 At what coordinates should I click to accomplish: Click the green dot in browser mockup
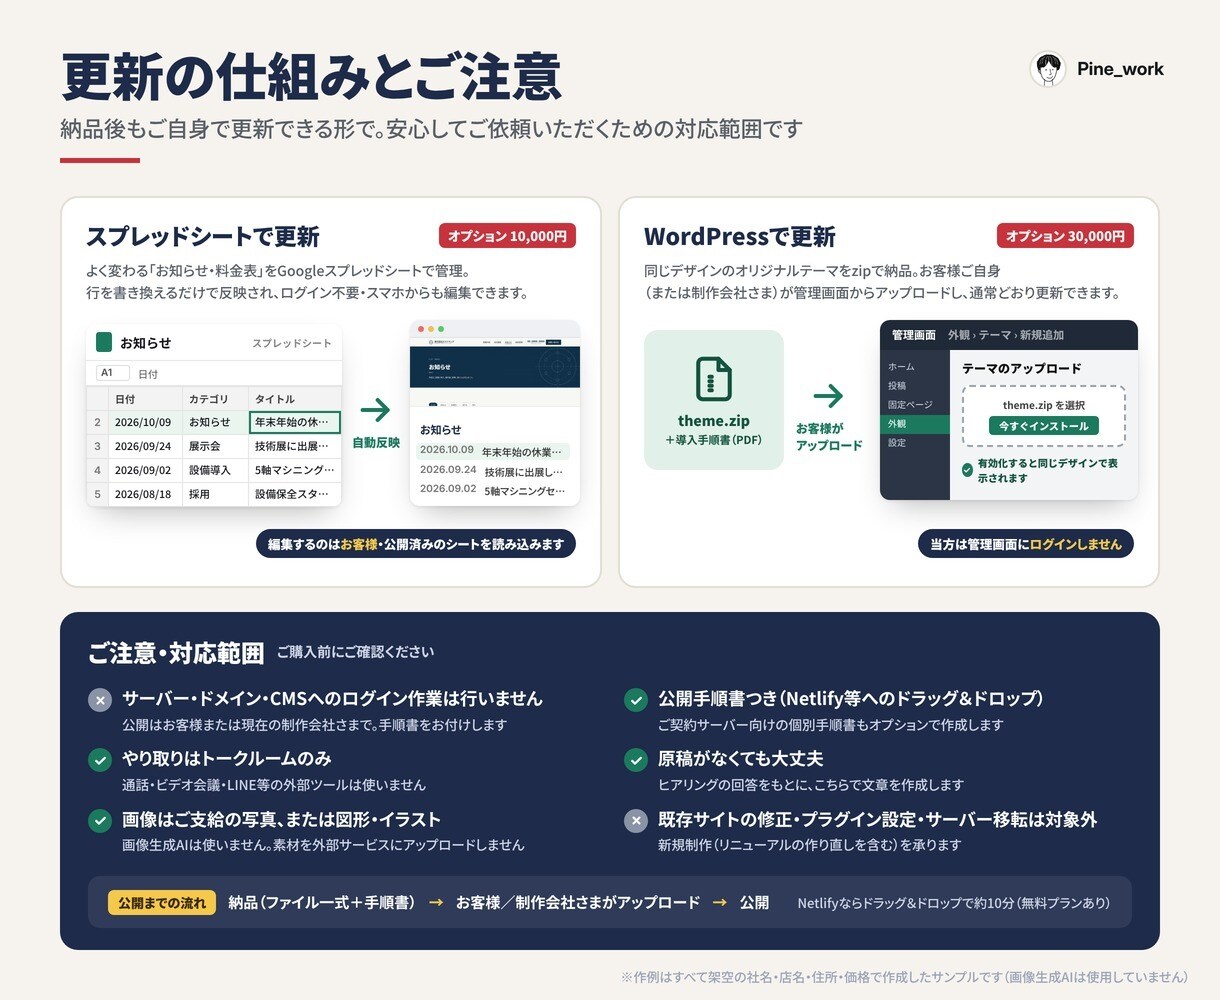pos(441,329)
